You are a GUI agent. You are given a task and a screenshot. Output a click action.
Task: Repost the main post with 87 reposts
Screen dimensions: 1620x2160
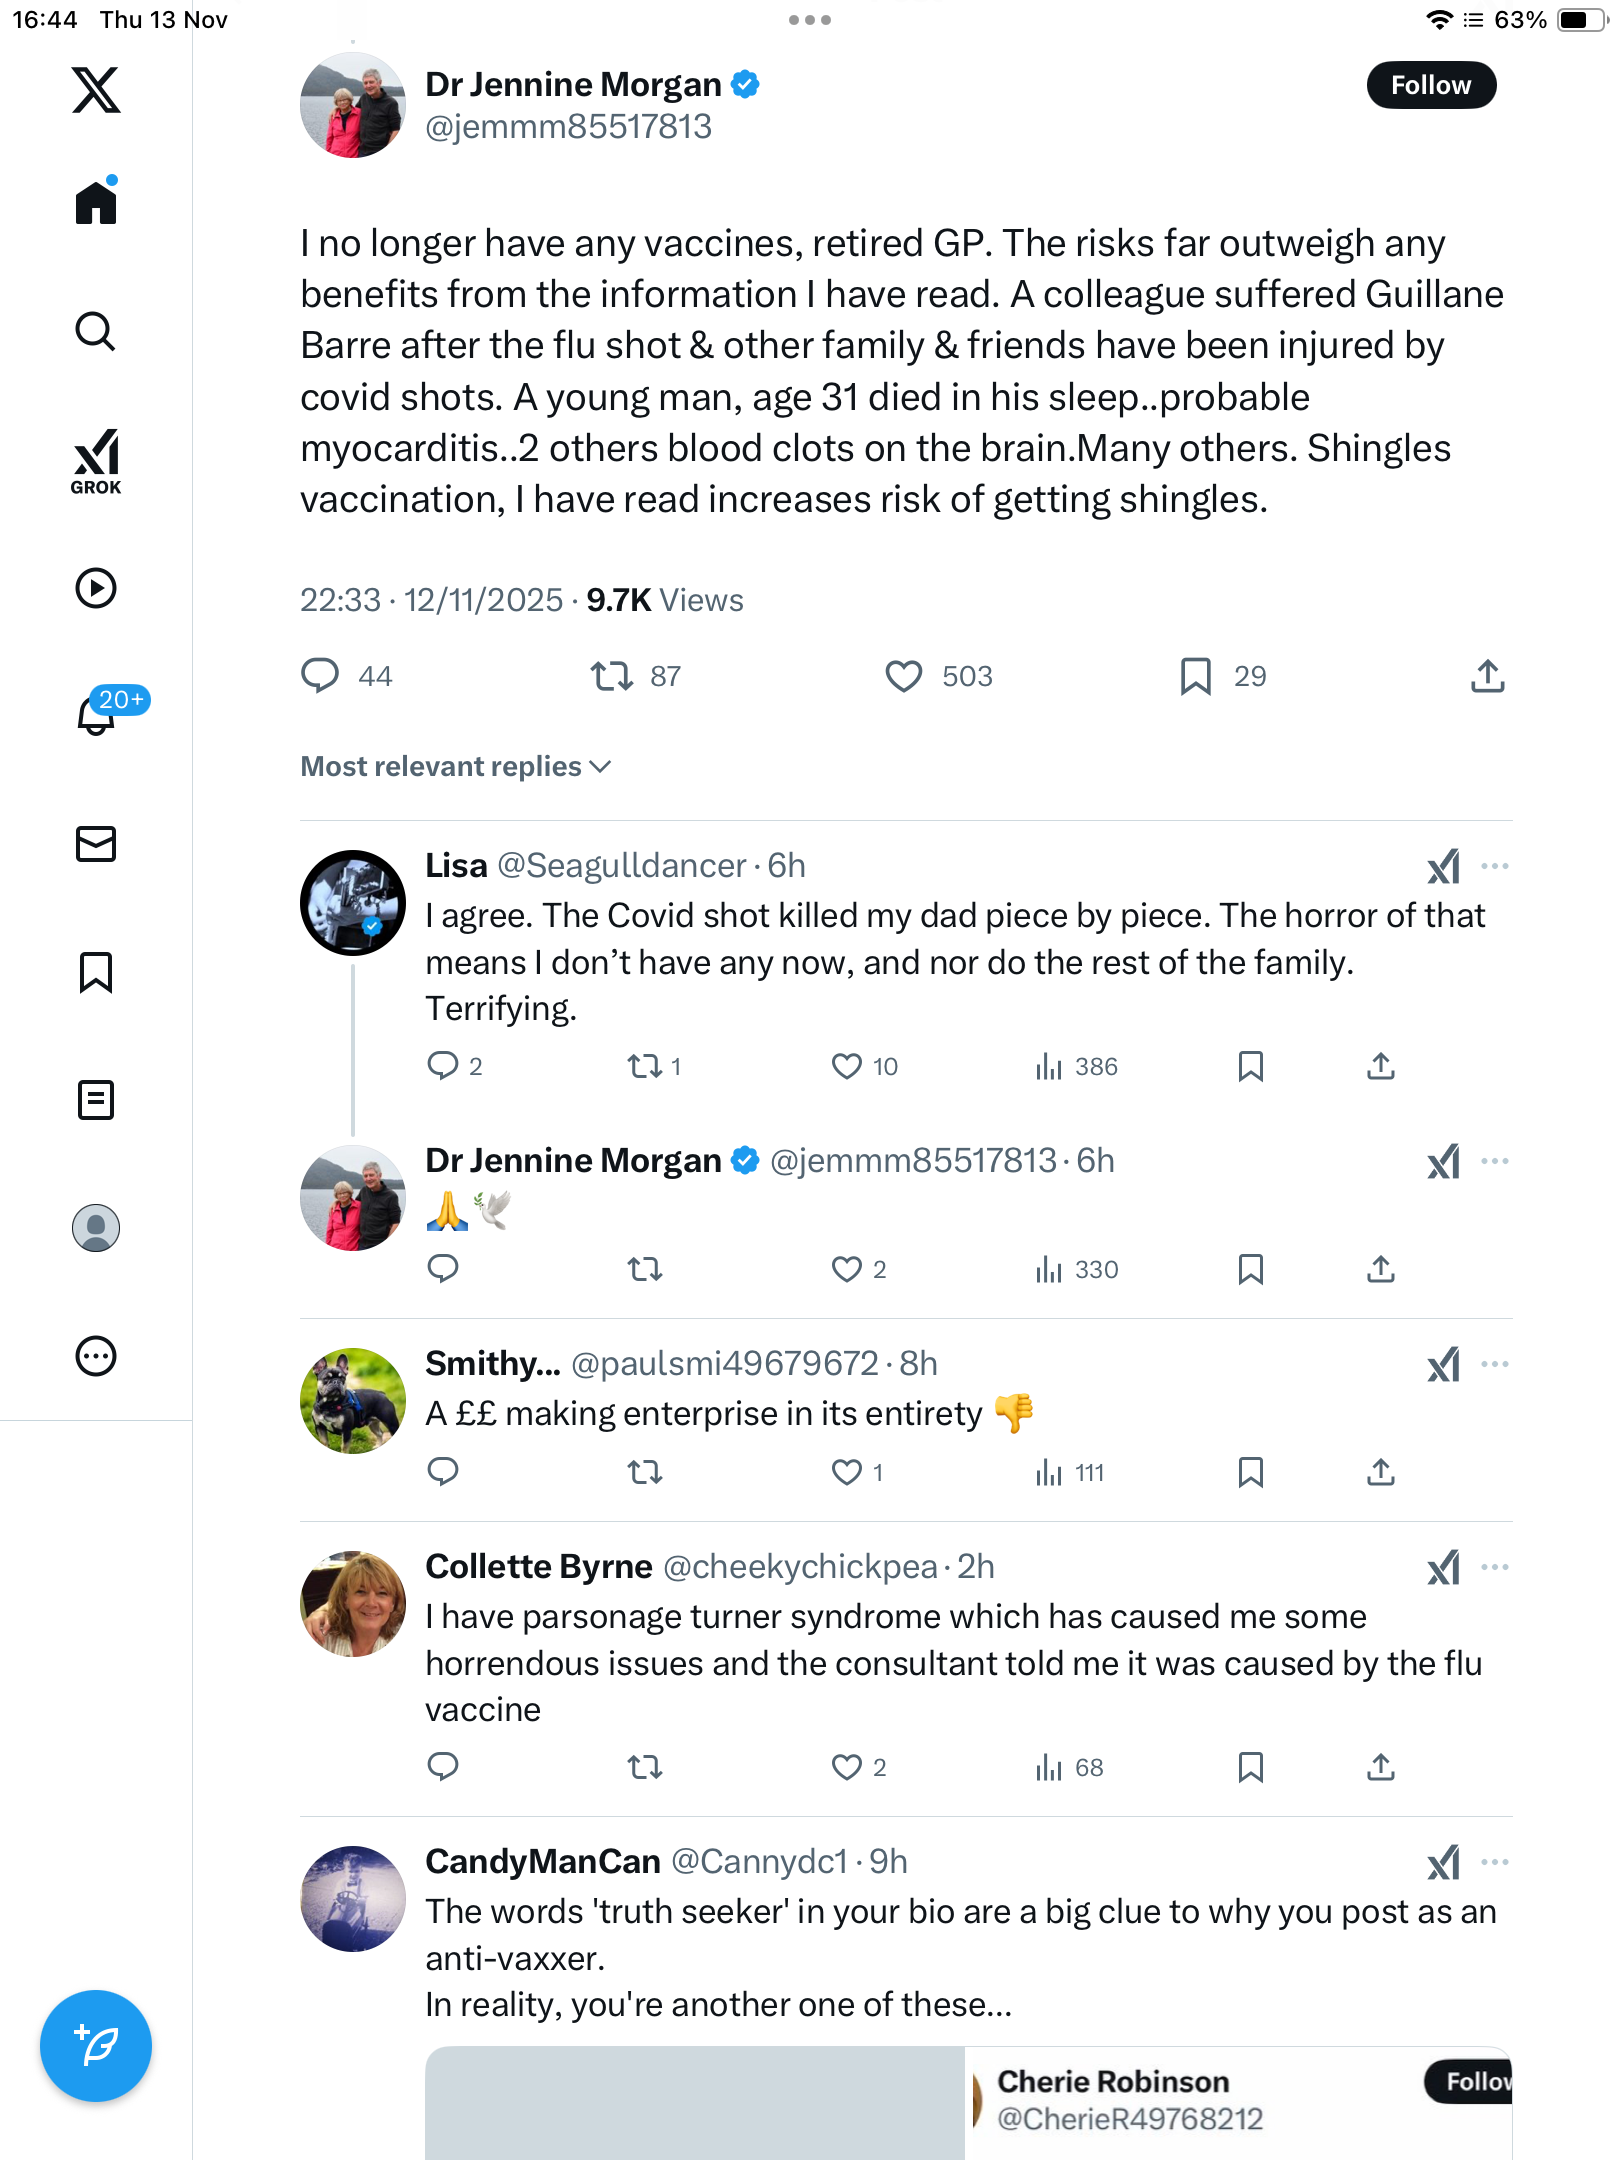(x=611, y=676)
